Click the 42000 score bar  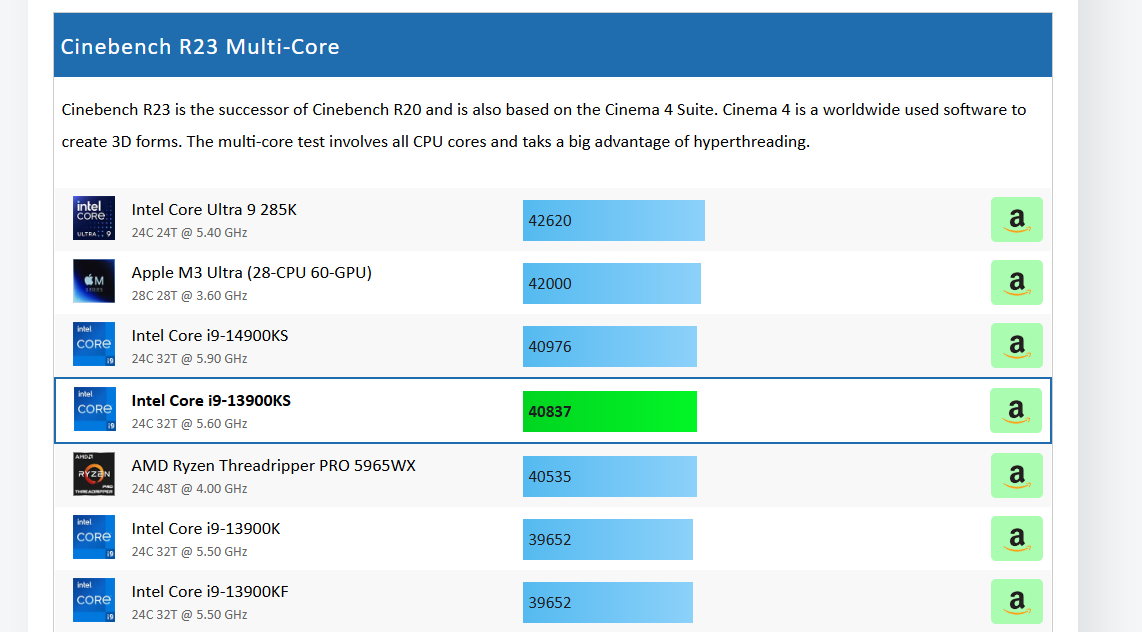pos(612,283)
